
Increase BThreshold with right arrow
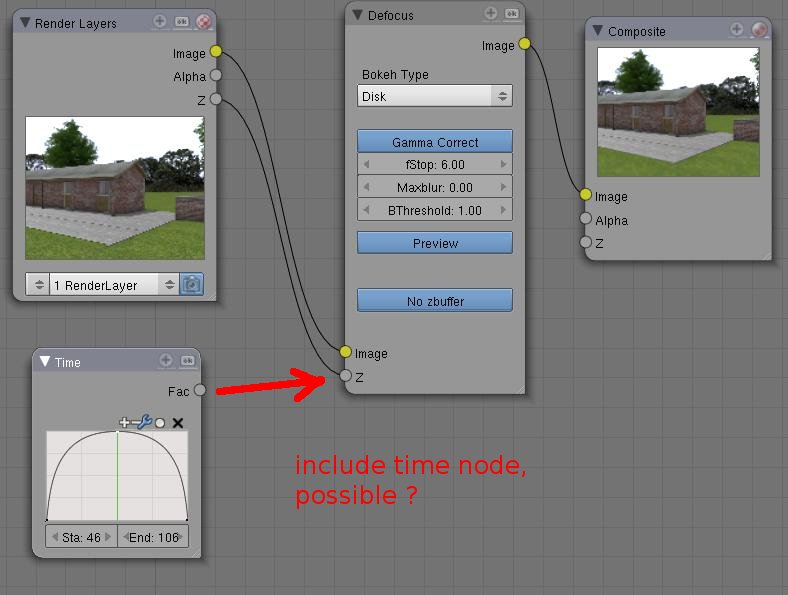[503, 210]
